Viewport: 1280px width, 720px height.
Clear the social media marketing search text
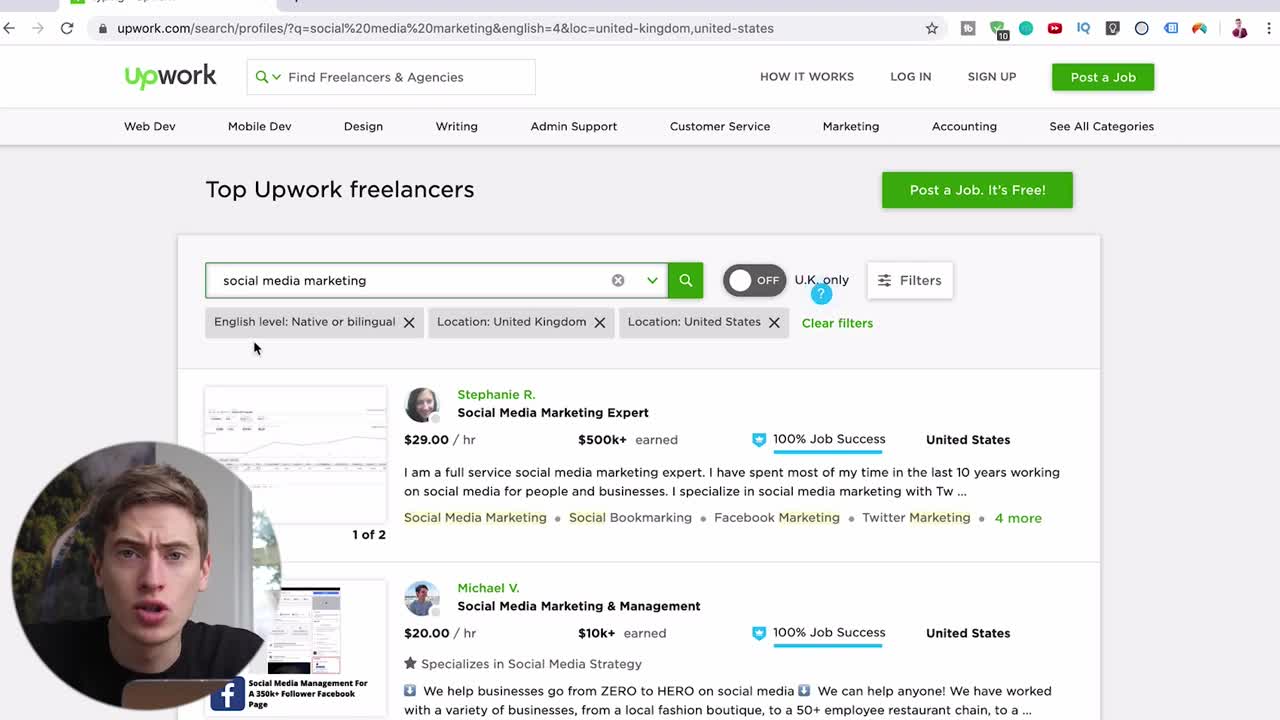[x=618, y=280]
